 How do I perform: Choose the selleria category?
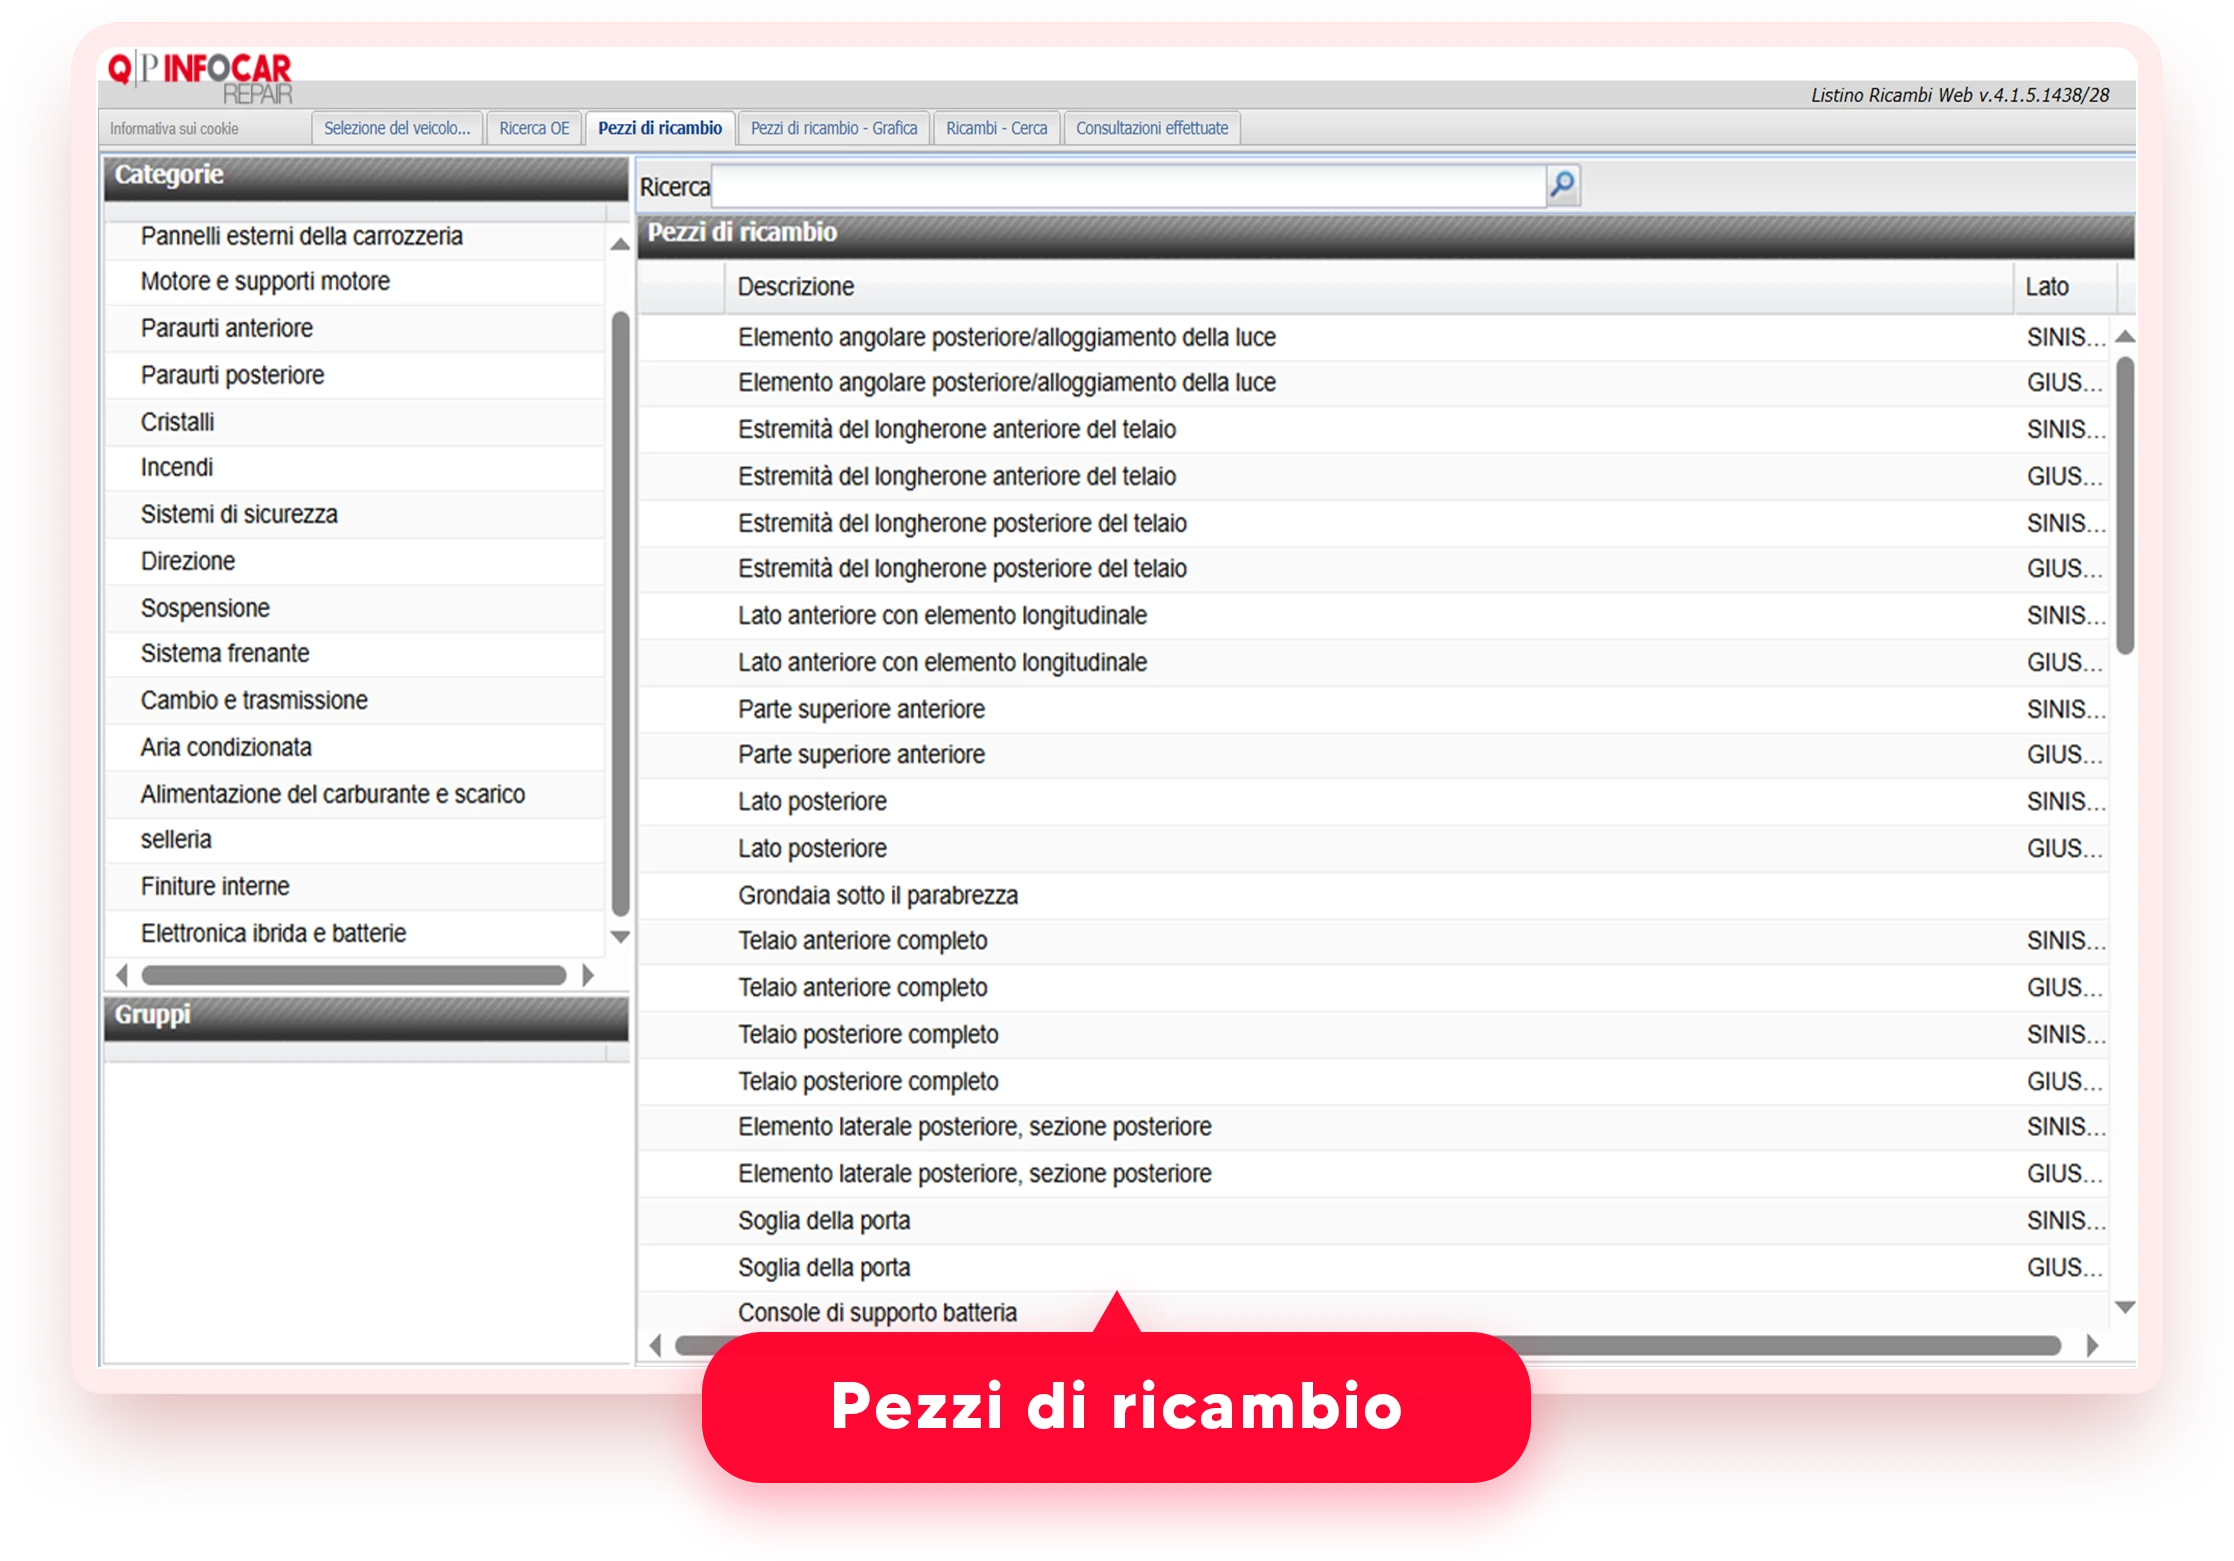click(x=355, y=840)
